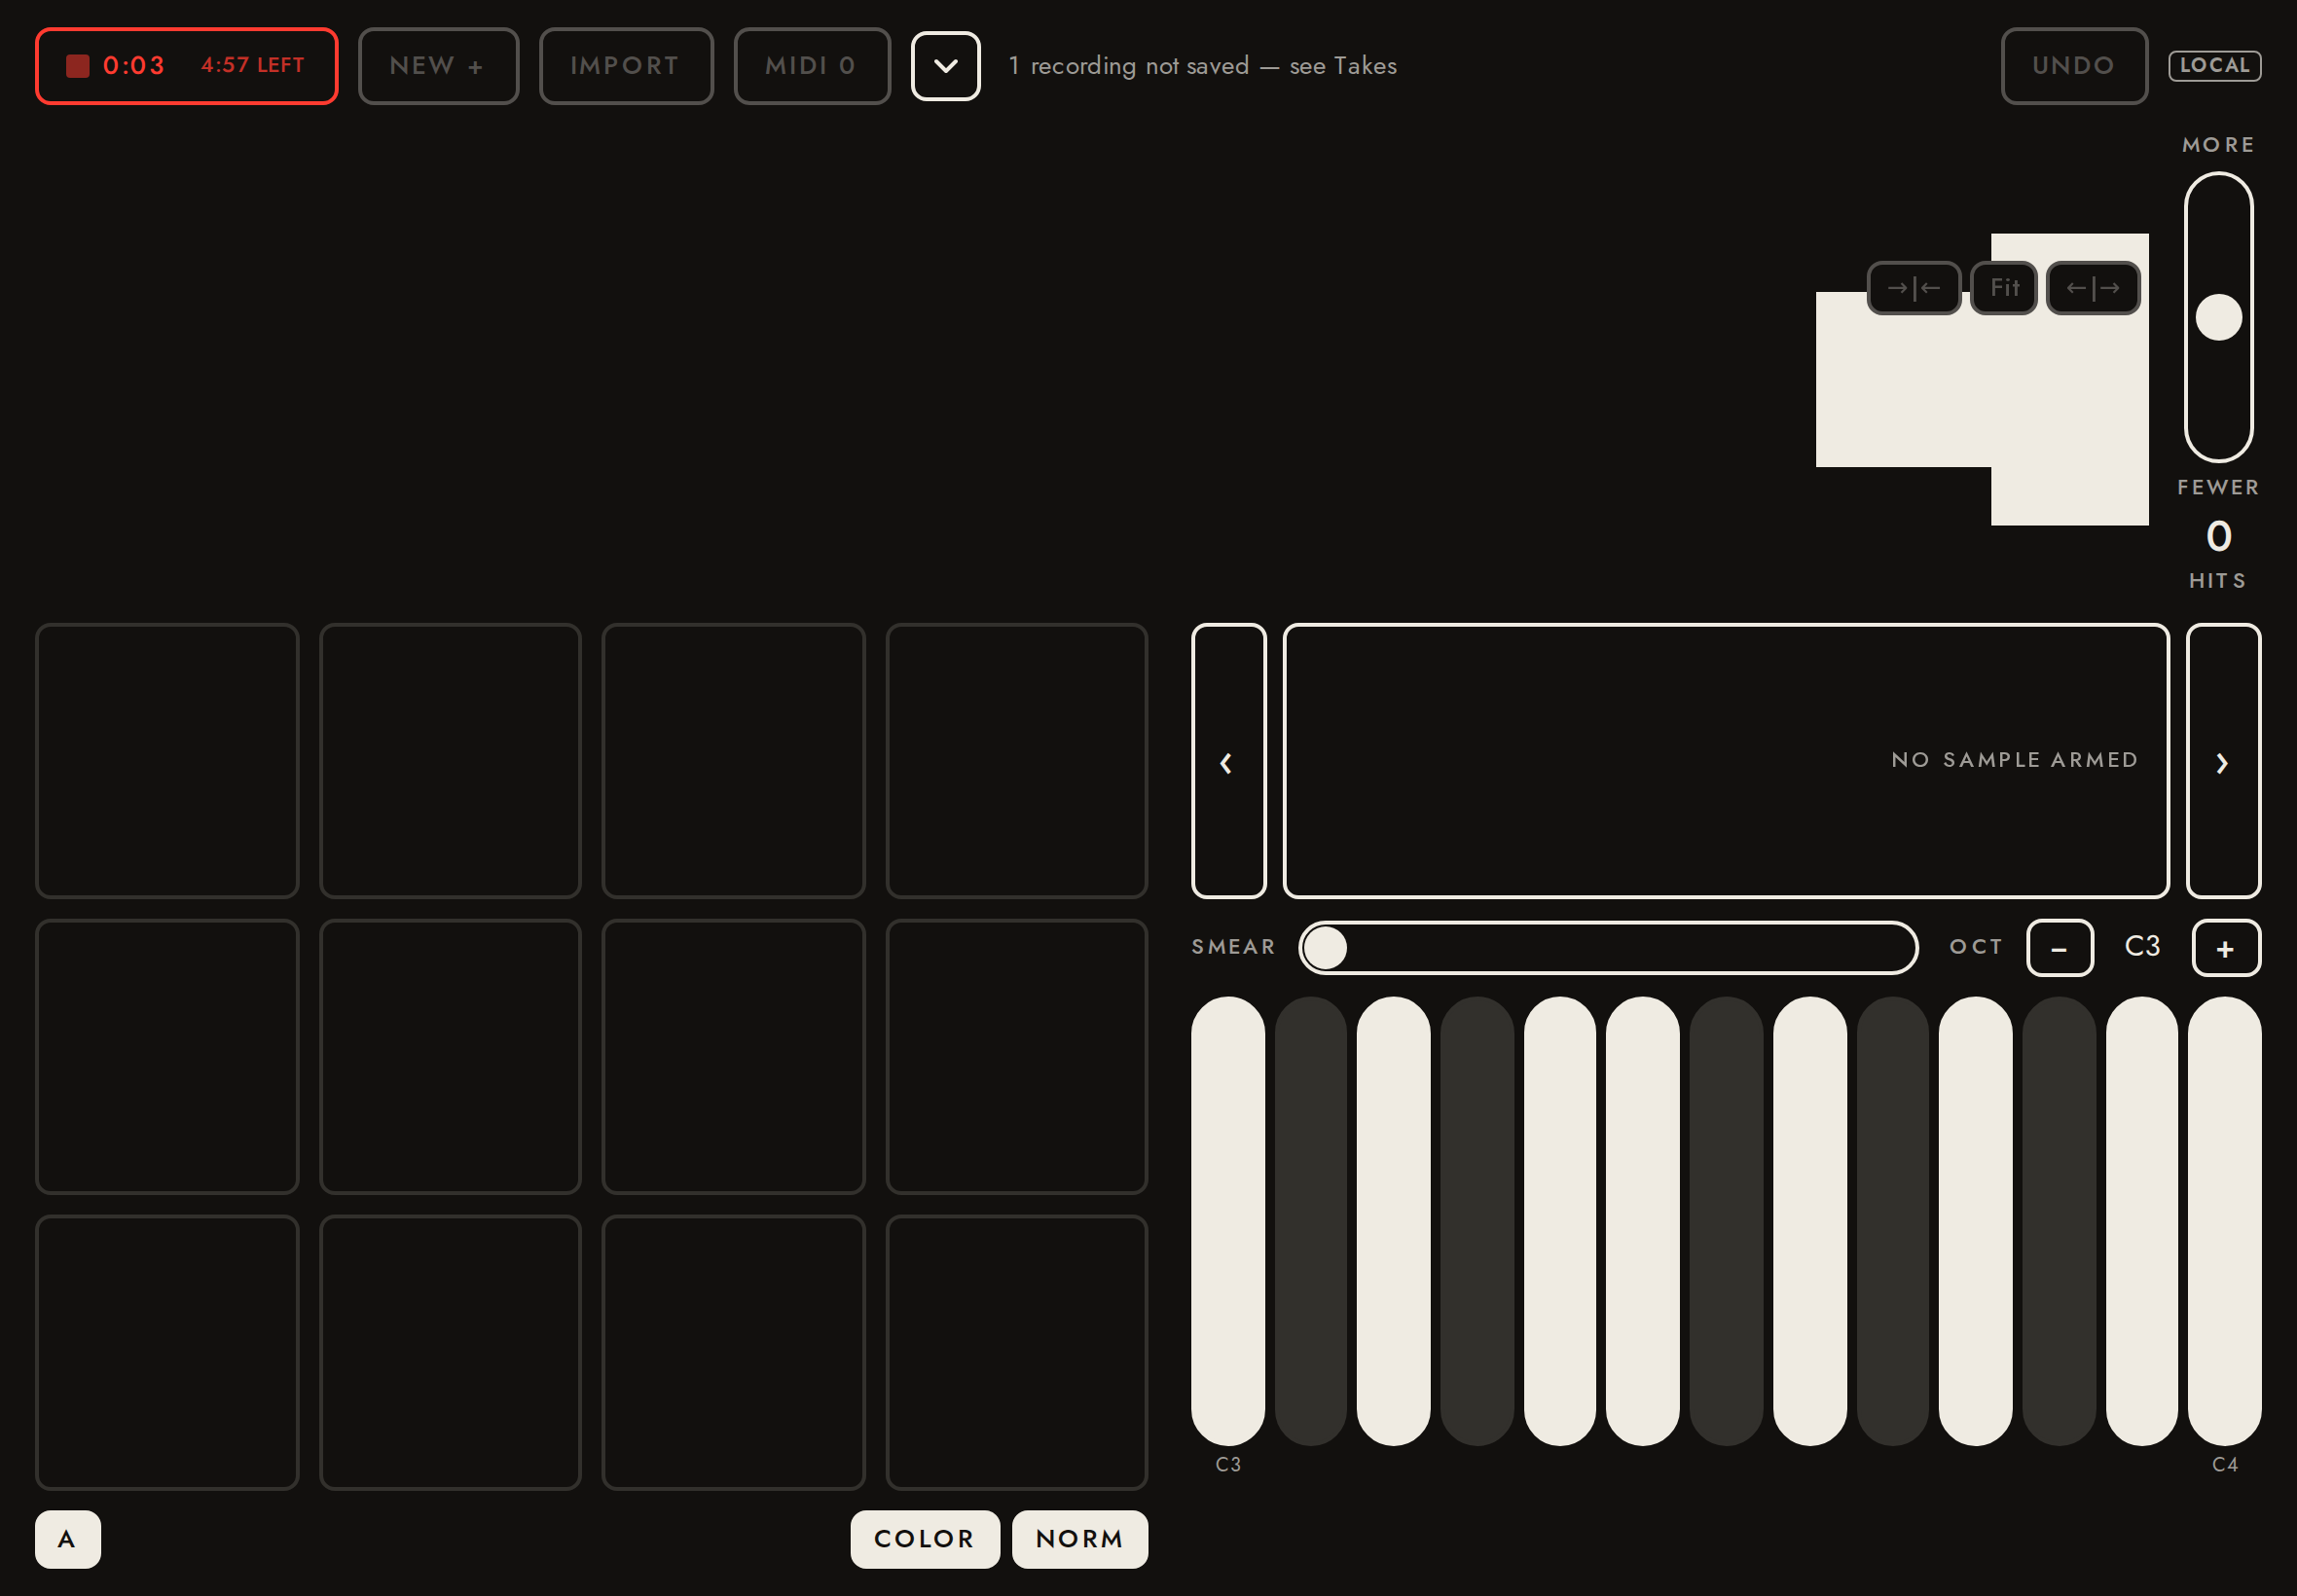
Task: Expand the chevron dropdown beside MIDI
Action: click(x=945, y=66)
